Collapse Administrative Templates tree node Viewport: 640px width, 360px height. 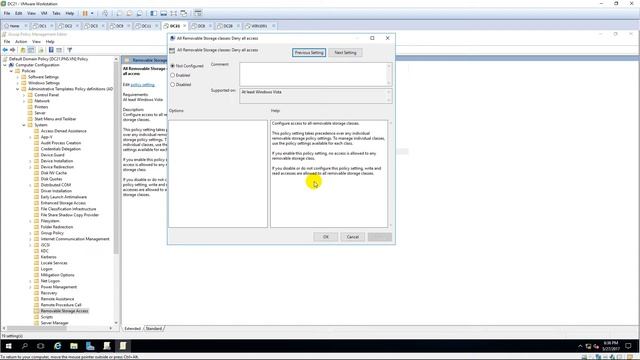(18, 89)
